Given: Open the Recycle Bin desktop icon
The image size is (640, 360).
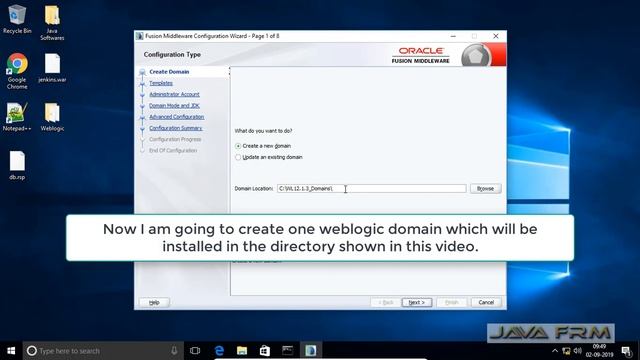Looking at the screenshot, I should click(x=17, y=19).
